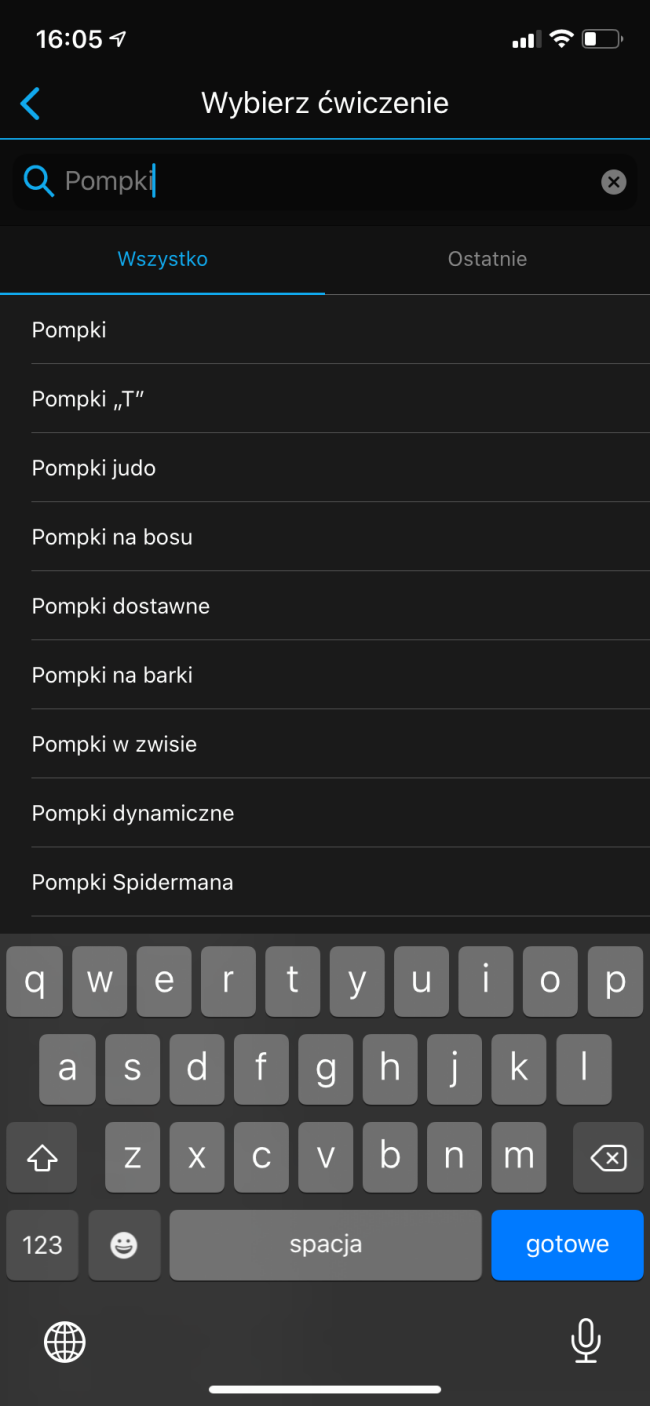650x1406 pixels.
Task: Select the Pompki na barki entry
Action: tap(325, 675)
